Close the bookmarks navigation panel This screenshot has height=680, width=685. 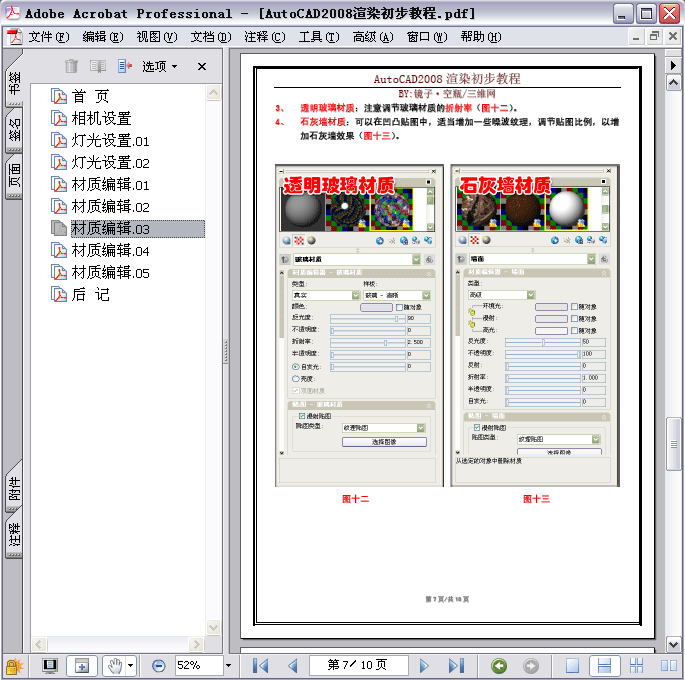click(x=202, y=66)
